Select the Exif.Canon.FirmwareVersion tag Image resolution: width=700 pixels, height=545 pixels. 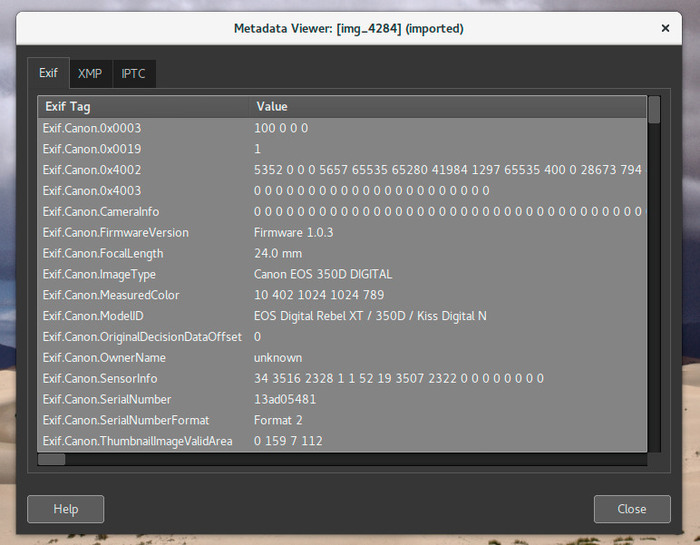tap(116, 233)
